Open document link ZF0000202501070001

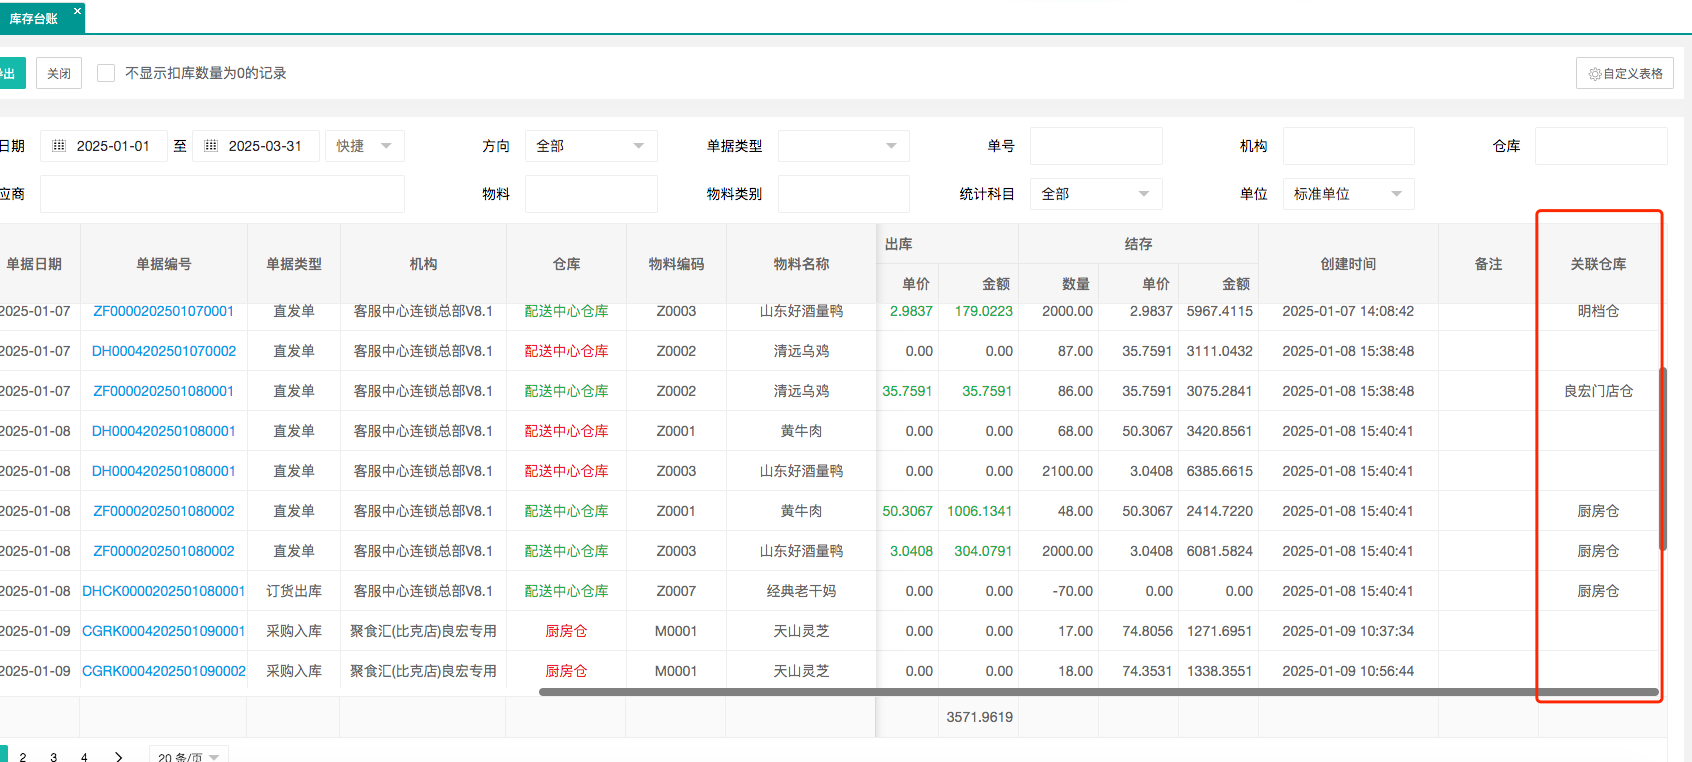(163, 311)
